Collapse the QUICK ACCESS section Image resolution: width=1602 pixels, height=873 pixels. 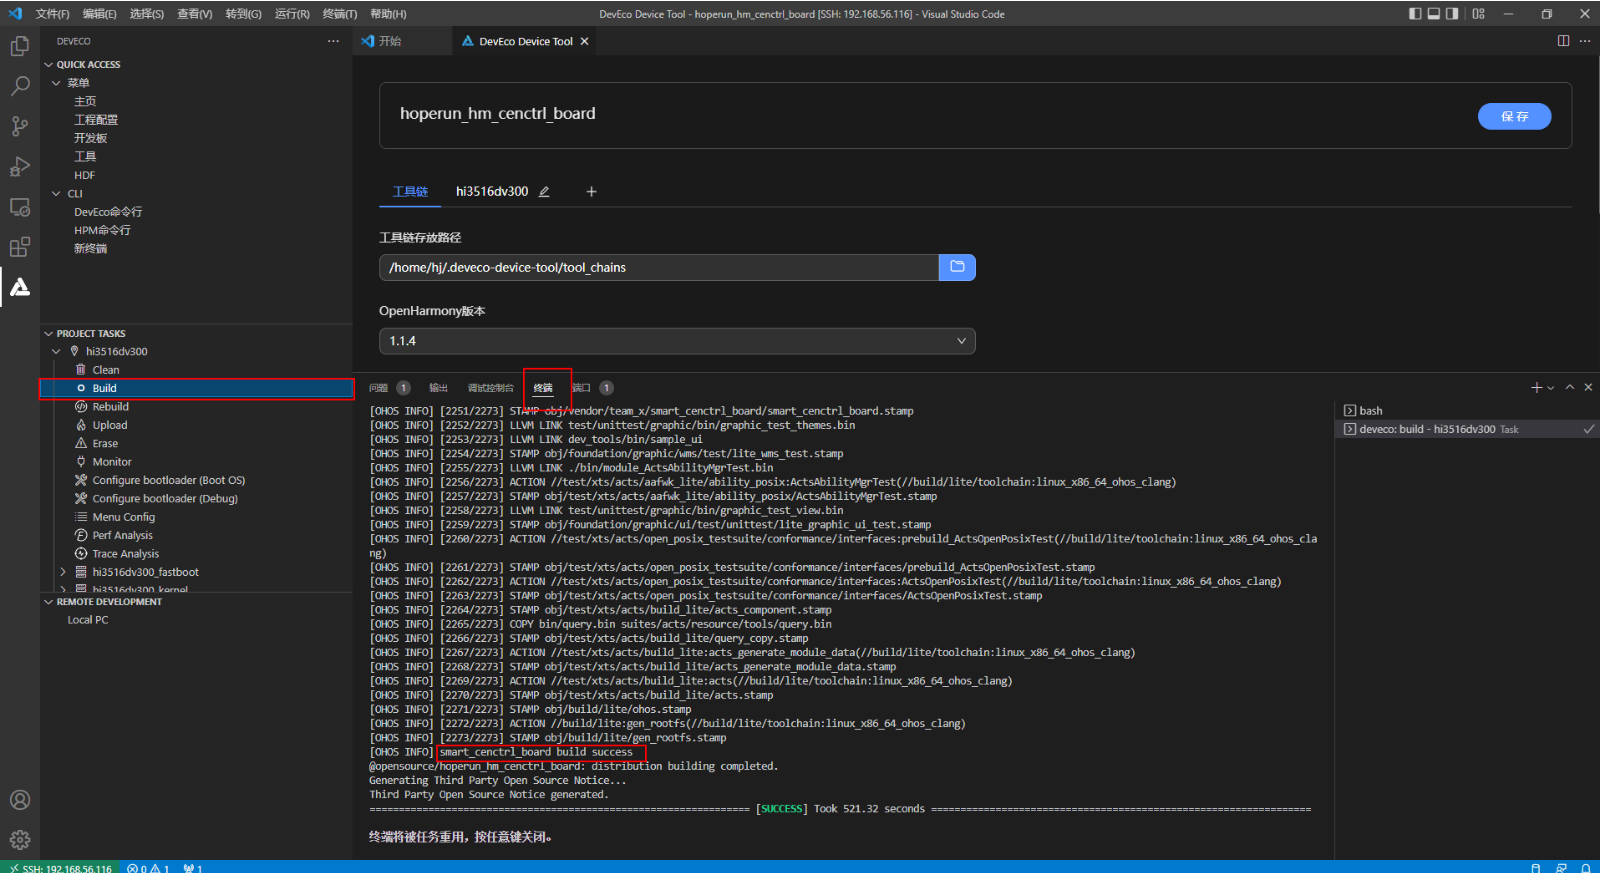click(x=48, y=65)
